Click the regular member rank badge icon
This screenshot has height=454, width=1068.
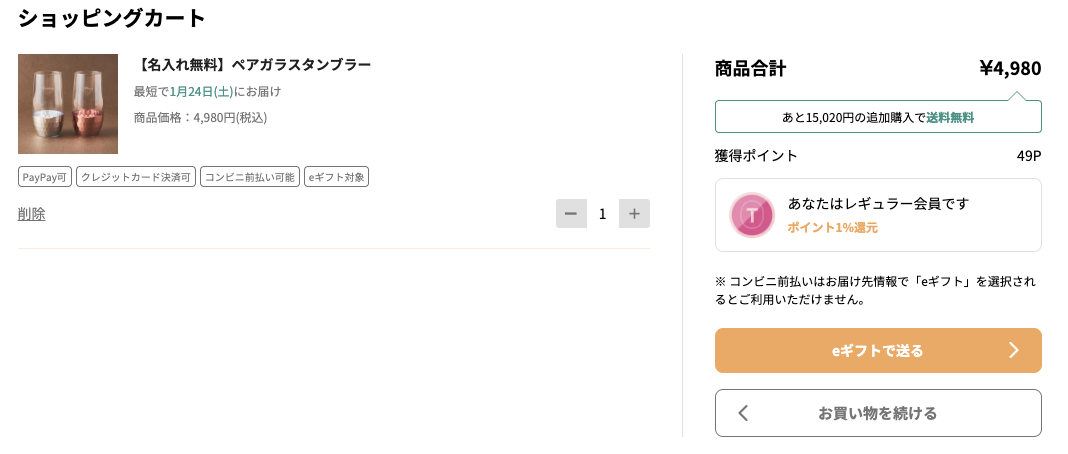pos(751,215)
